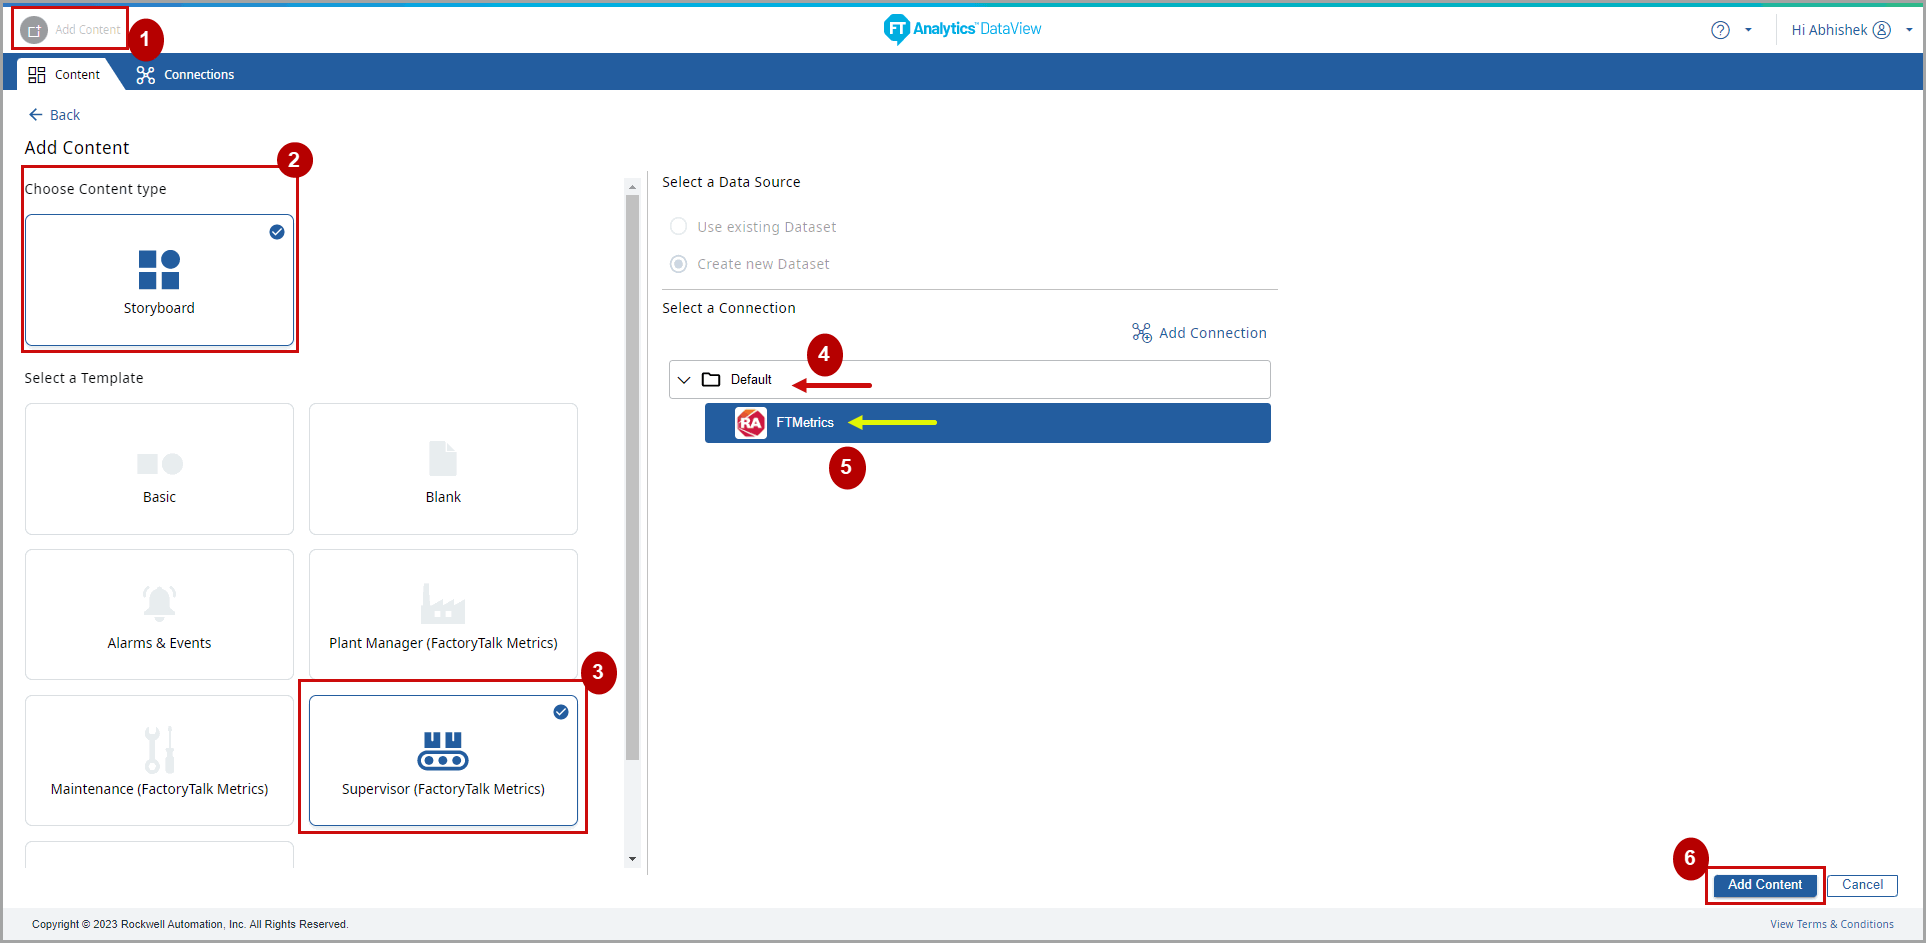
Task: Click the Content tab grid icon
Action: [x=37, y=75]
